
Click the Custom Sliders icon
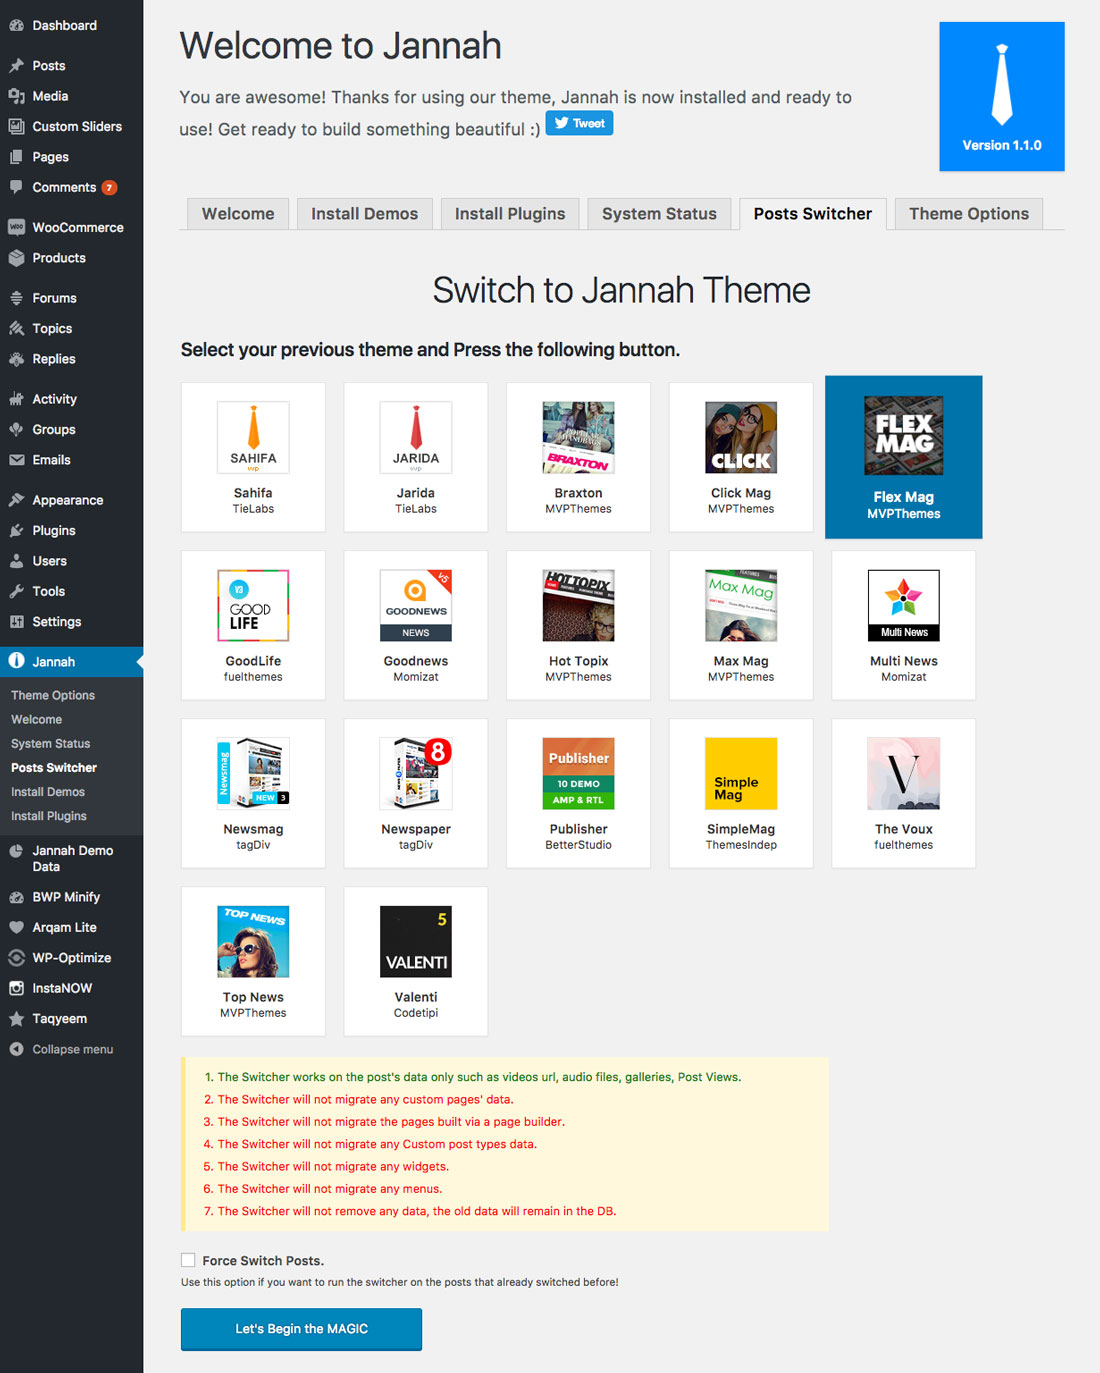16,127
